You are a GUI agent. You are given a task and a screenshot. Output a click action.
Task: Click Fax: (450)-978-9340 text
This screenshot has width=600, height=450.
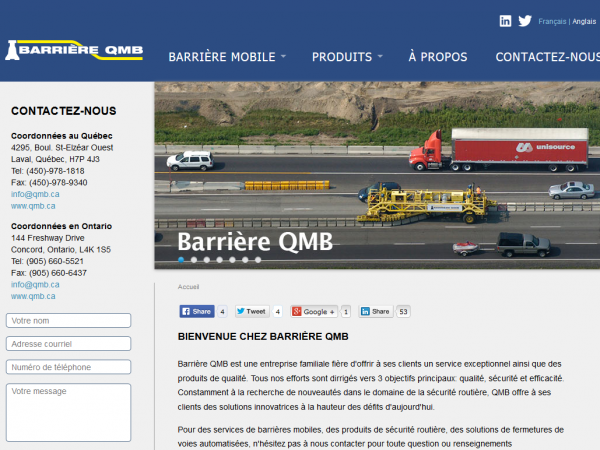click(x=49, y=183)
